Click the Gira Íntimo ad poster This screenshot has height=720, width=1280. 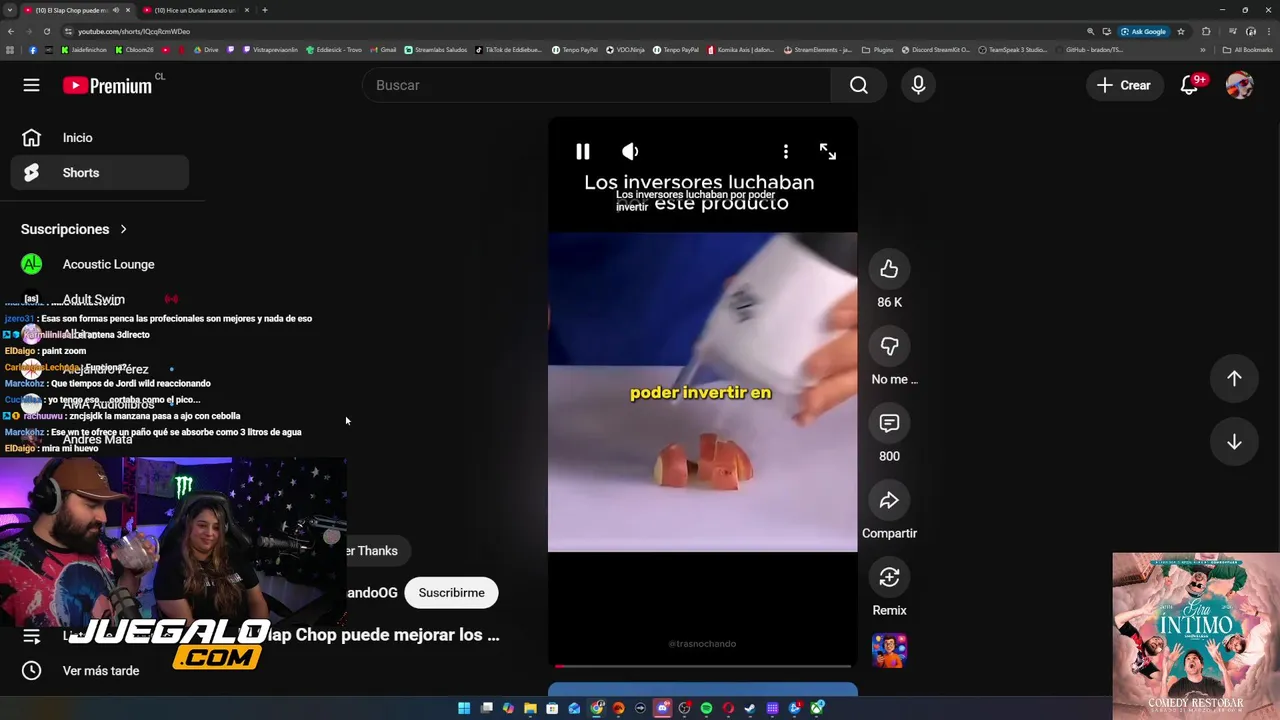[1196, 636]
